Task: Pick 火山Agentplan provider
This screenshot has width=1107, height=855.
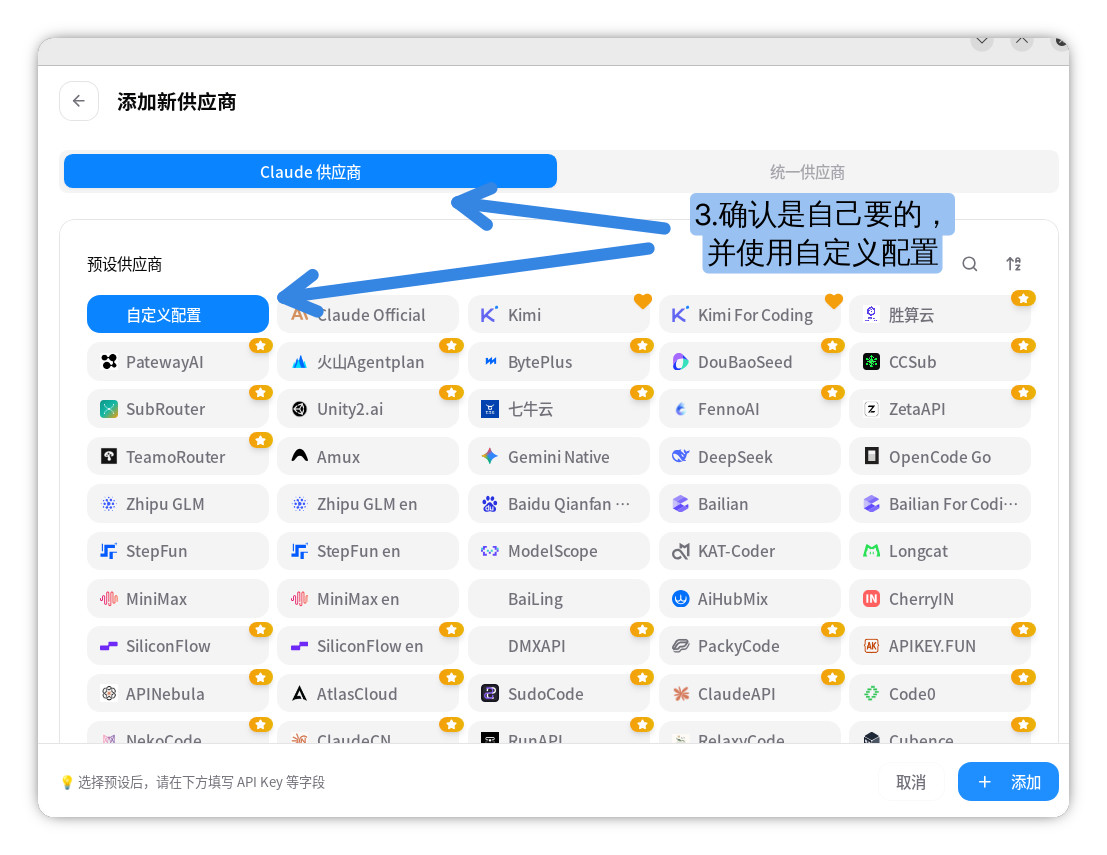Action: click(x=368, y=361)
